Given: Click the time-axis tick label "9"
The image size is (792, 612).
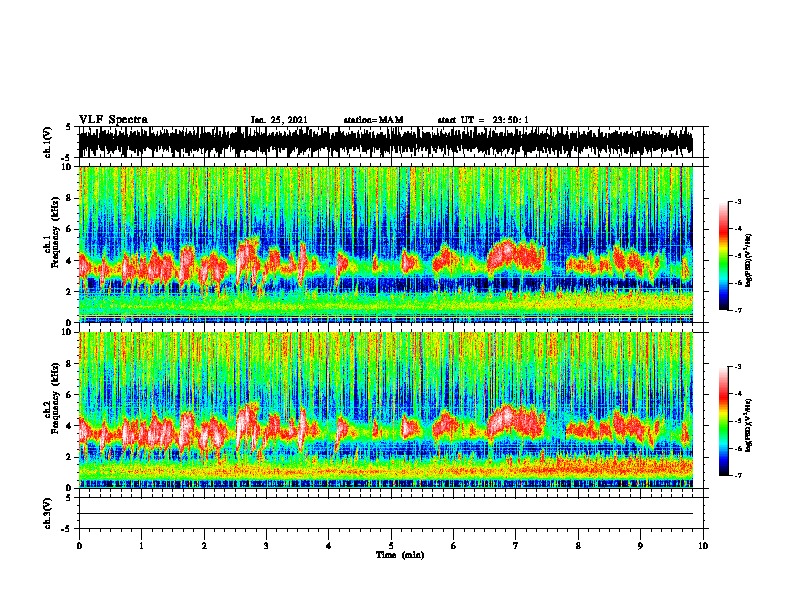Looking at the screenshot, I should (x=640, y=546).
